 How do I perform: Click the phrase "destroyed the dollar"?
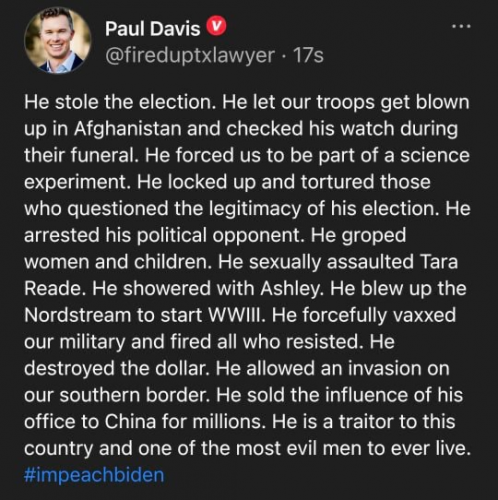pos(118,368)
